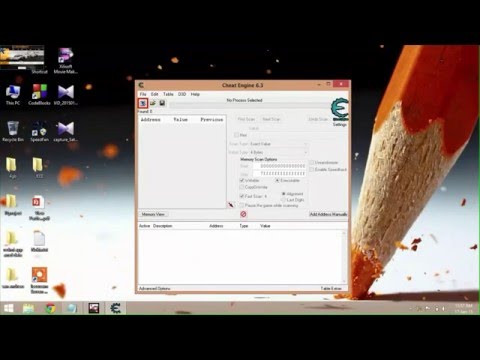Open the Xilisoft Movie Maker desktop icon
Image resolution: width=480 pixels, height=360 pixels.
[65, 61]
